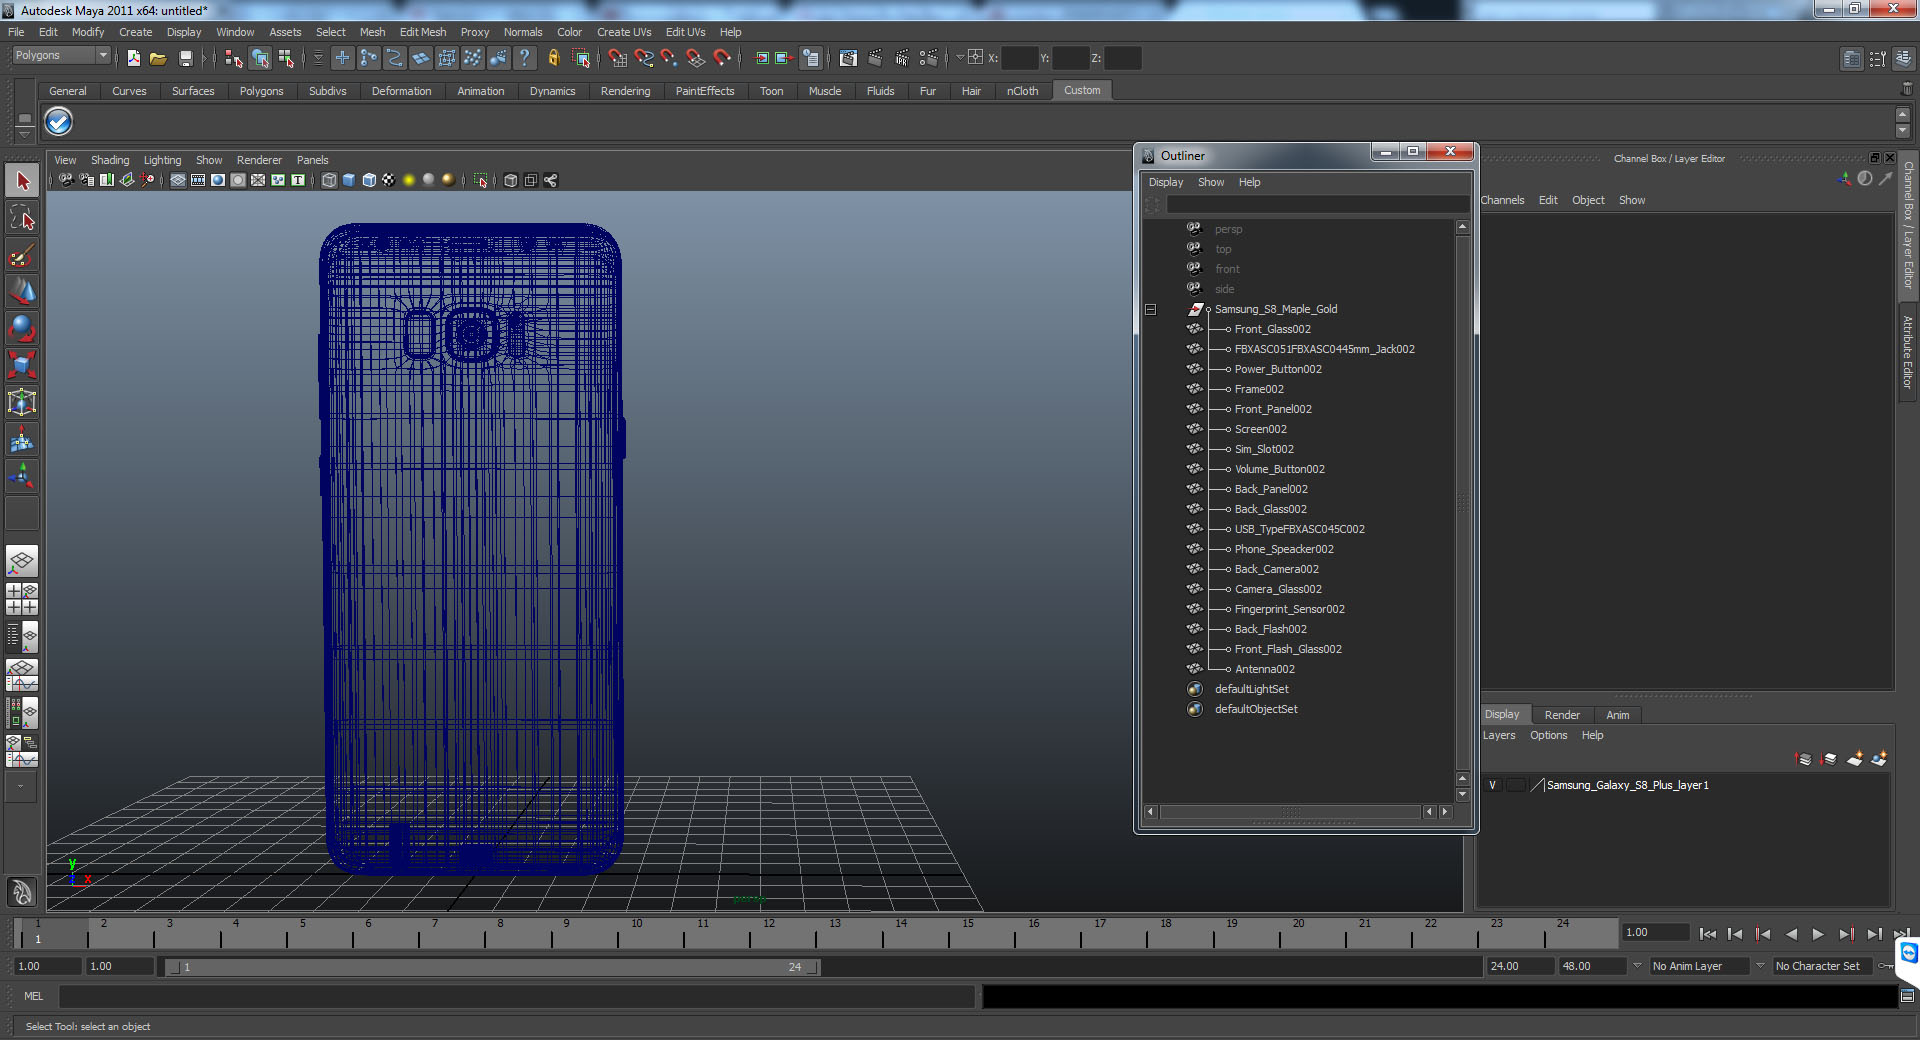Click the open scene folder icon

158,58
